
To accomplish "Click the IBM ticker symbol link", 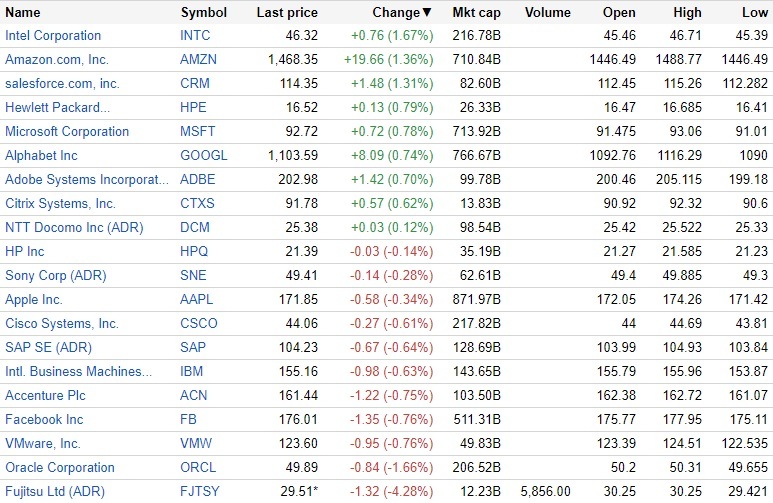I will click(x=191, y=371).
